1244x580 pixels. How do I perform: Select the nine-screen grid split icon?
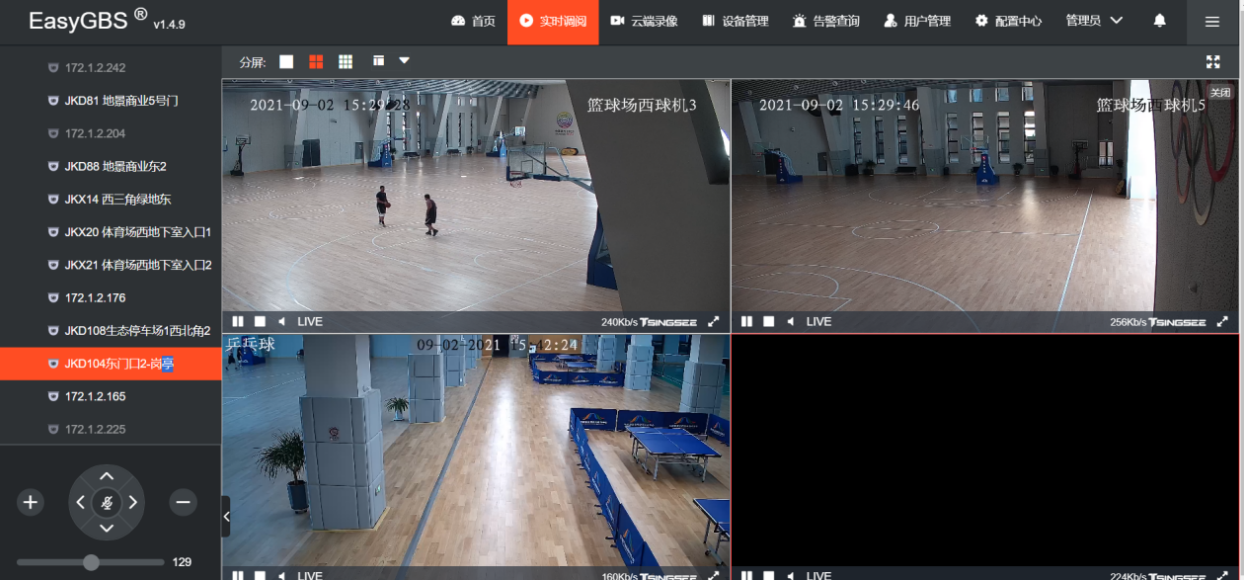pyautogui.click(x=346, y=60)
